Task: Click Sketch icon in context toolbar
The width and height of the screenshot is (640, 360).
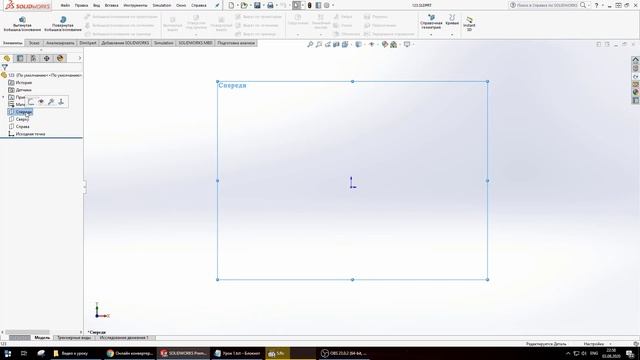Action: point(31,102)
